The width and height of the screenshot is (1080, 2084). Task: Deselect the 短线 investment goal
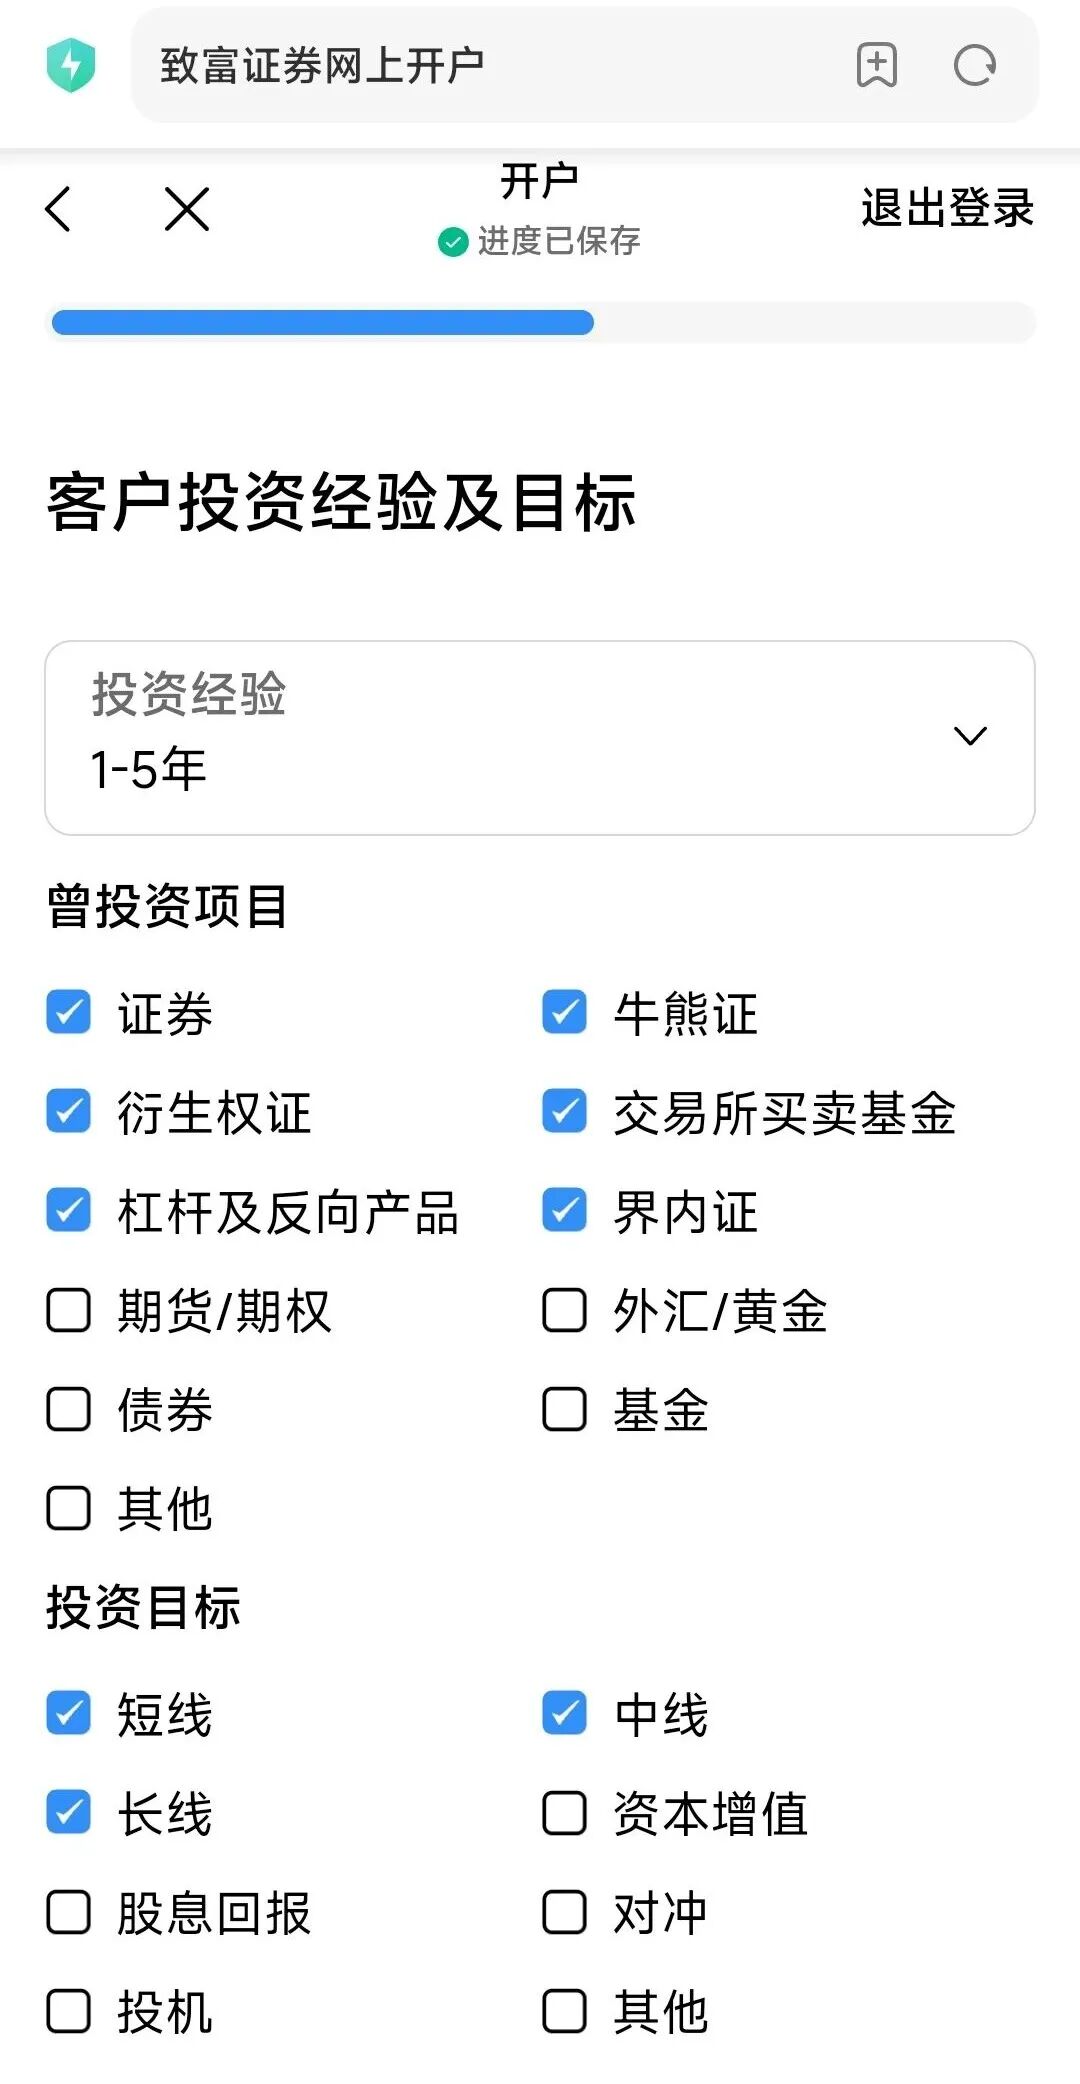pyautogui.click(x=69, y=1713)
